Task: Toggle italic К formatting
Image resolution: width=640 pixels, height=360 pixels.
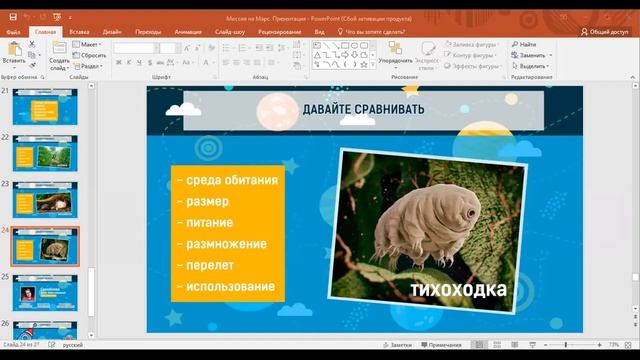Action: pos(129,62)
